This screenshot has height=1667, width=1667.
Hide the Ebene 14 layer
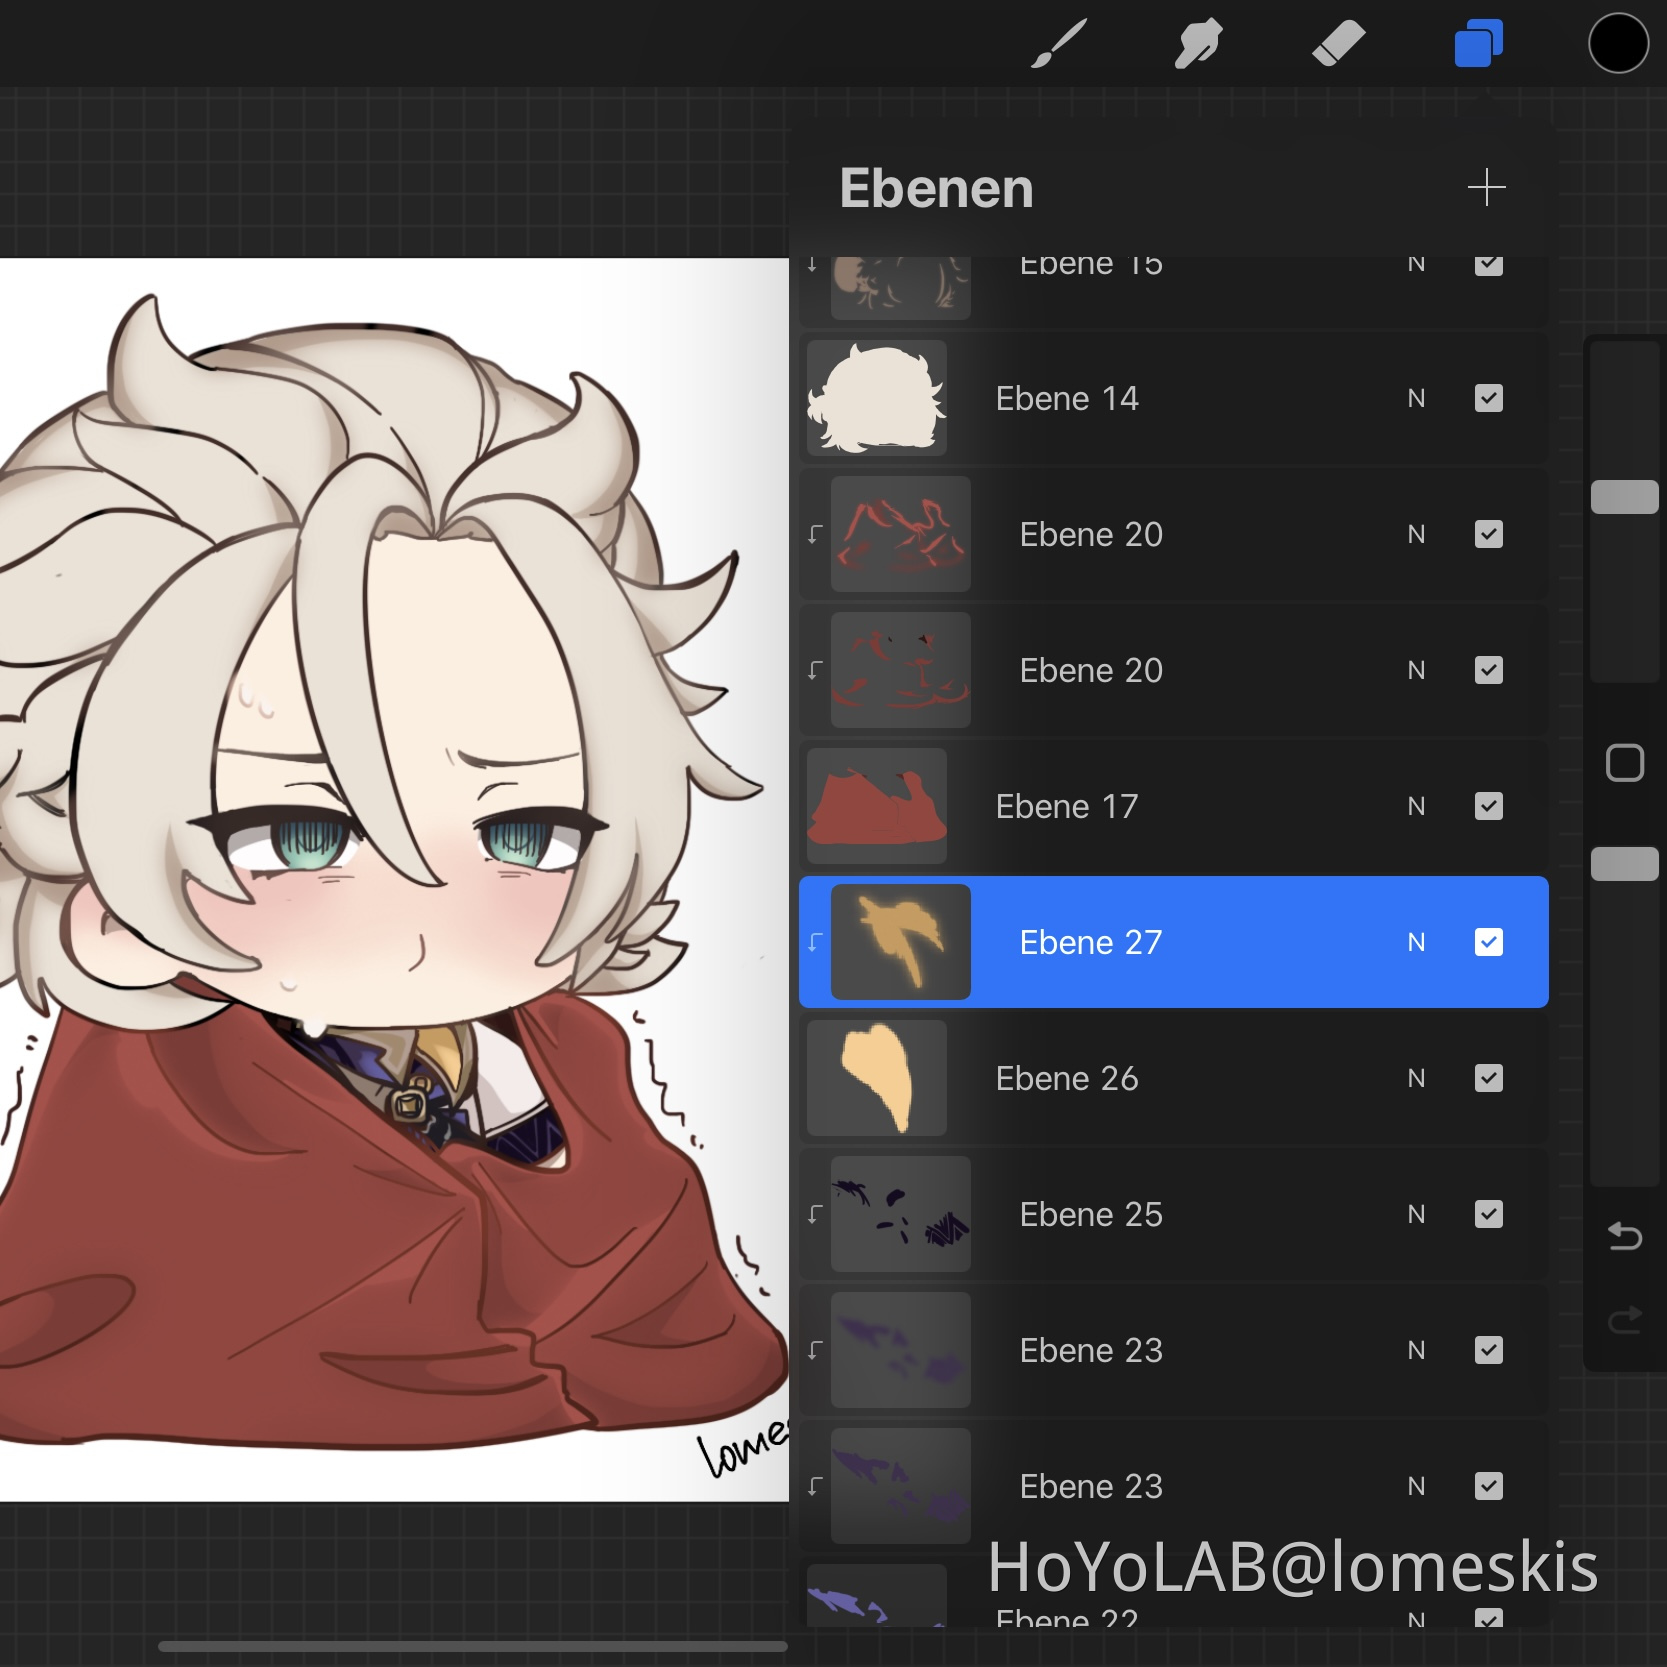click(1489, 398)
